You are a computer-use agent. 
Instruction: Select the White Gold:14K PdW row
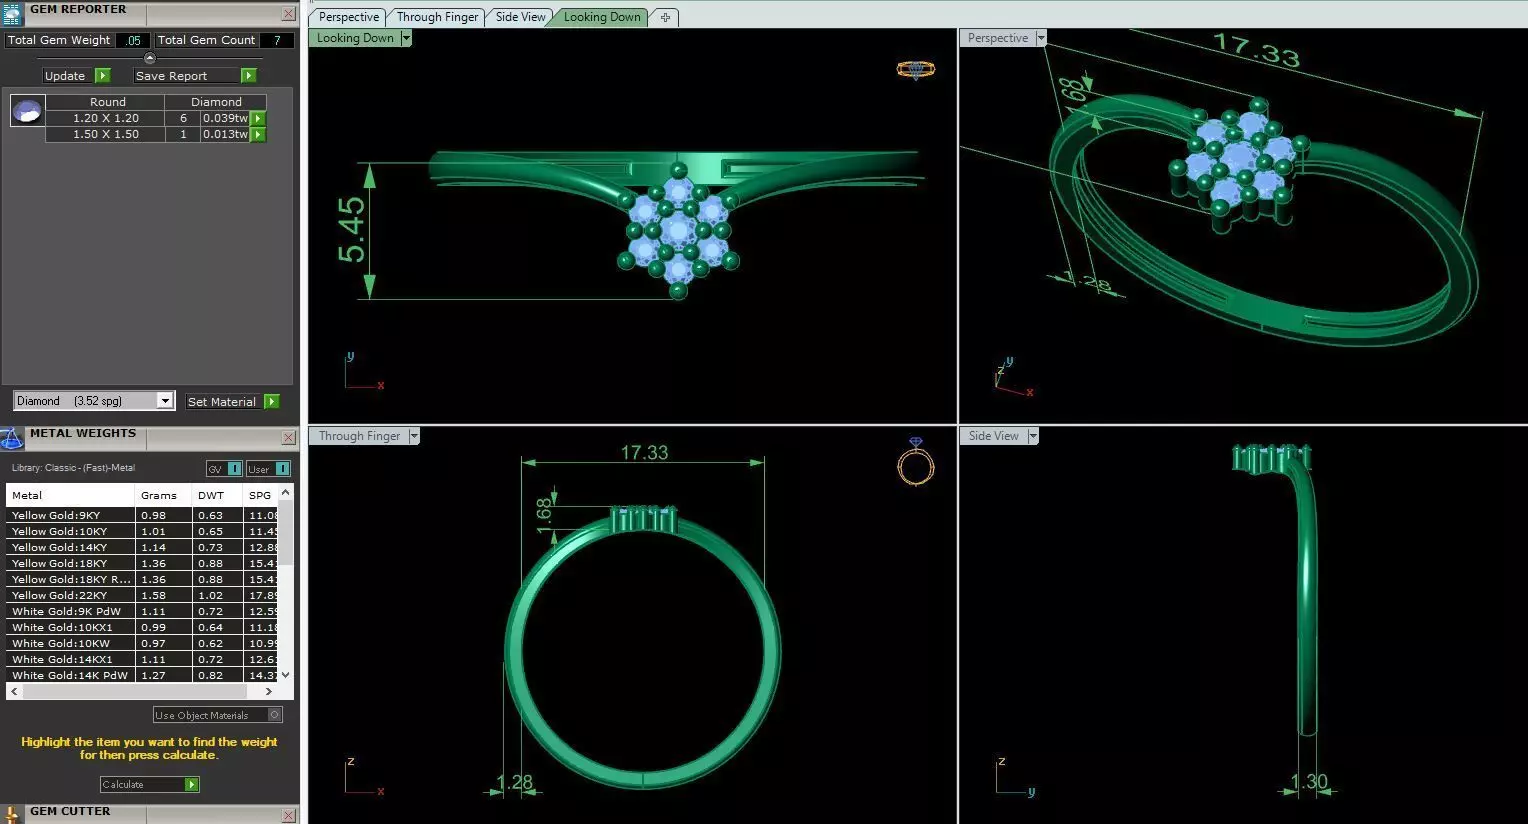142,675
